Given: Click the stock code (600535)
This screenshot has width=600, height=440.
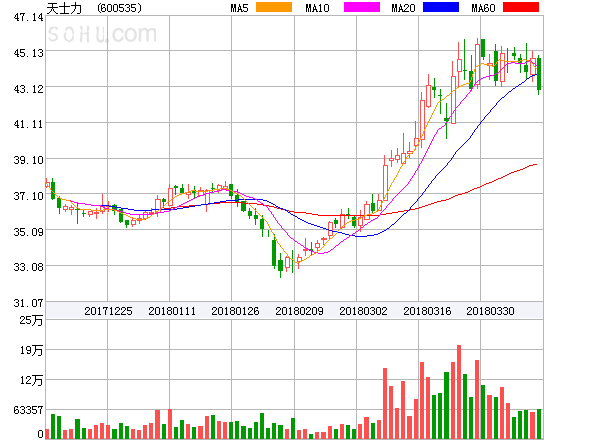Looking at the screenshot, I should click(119, 8).
